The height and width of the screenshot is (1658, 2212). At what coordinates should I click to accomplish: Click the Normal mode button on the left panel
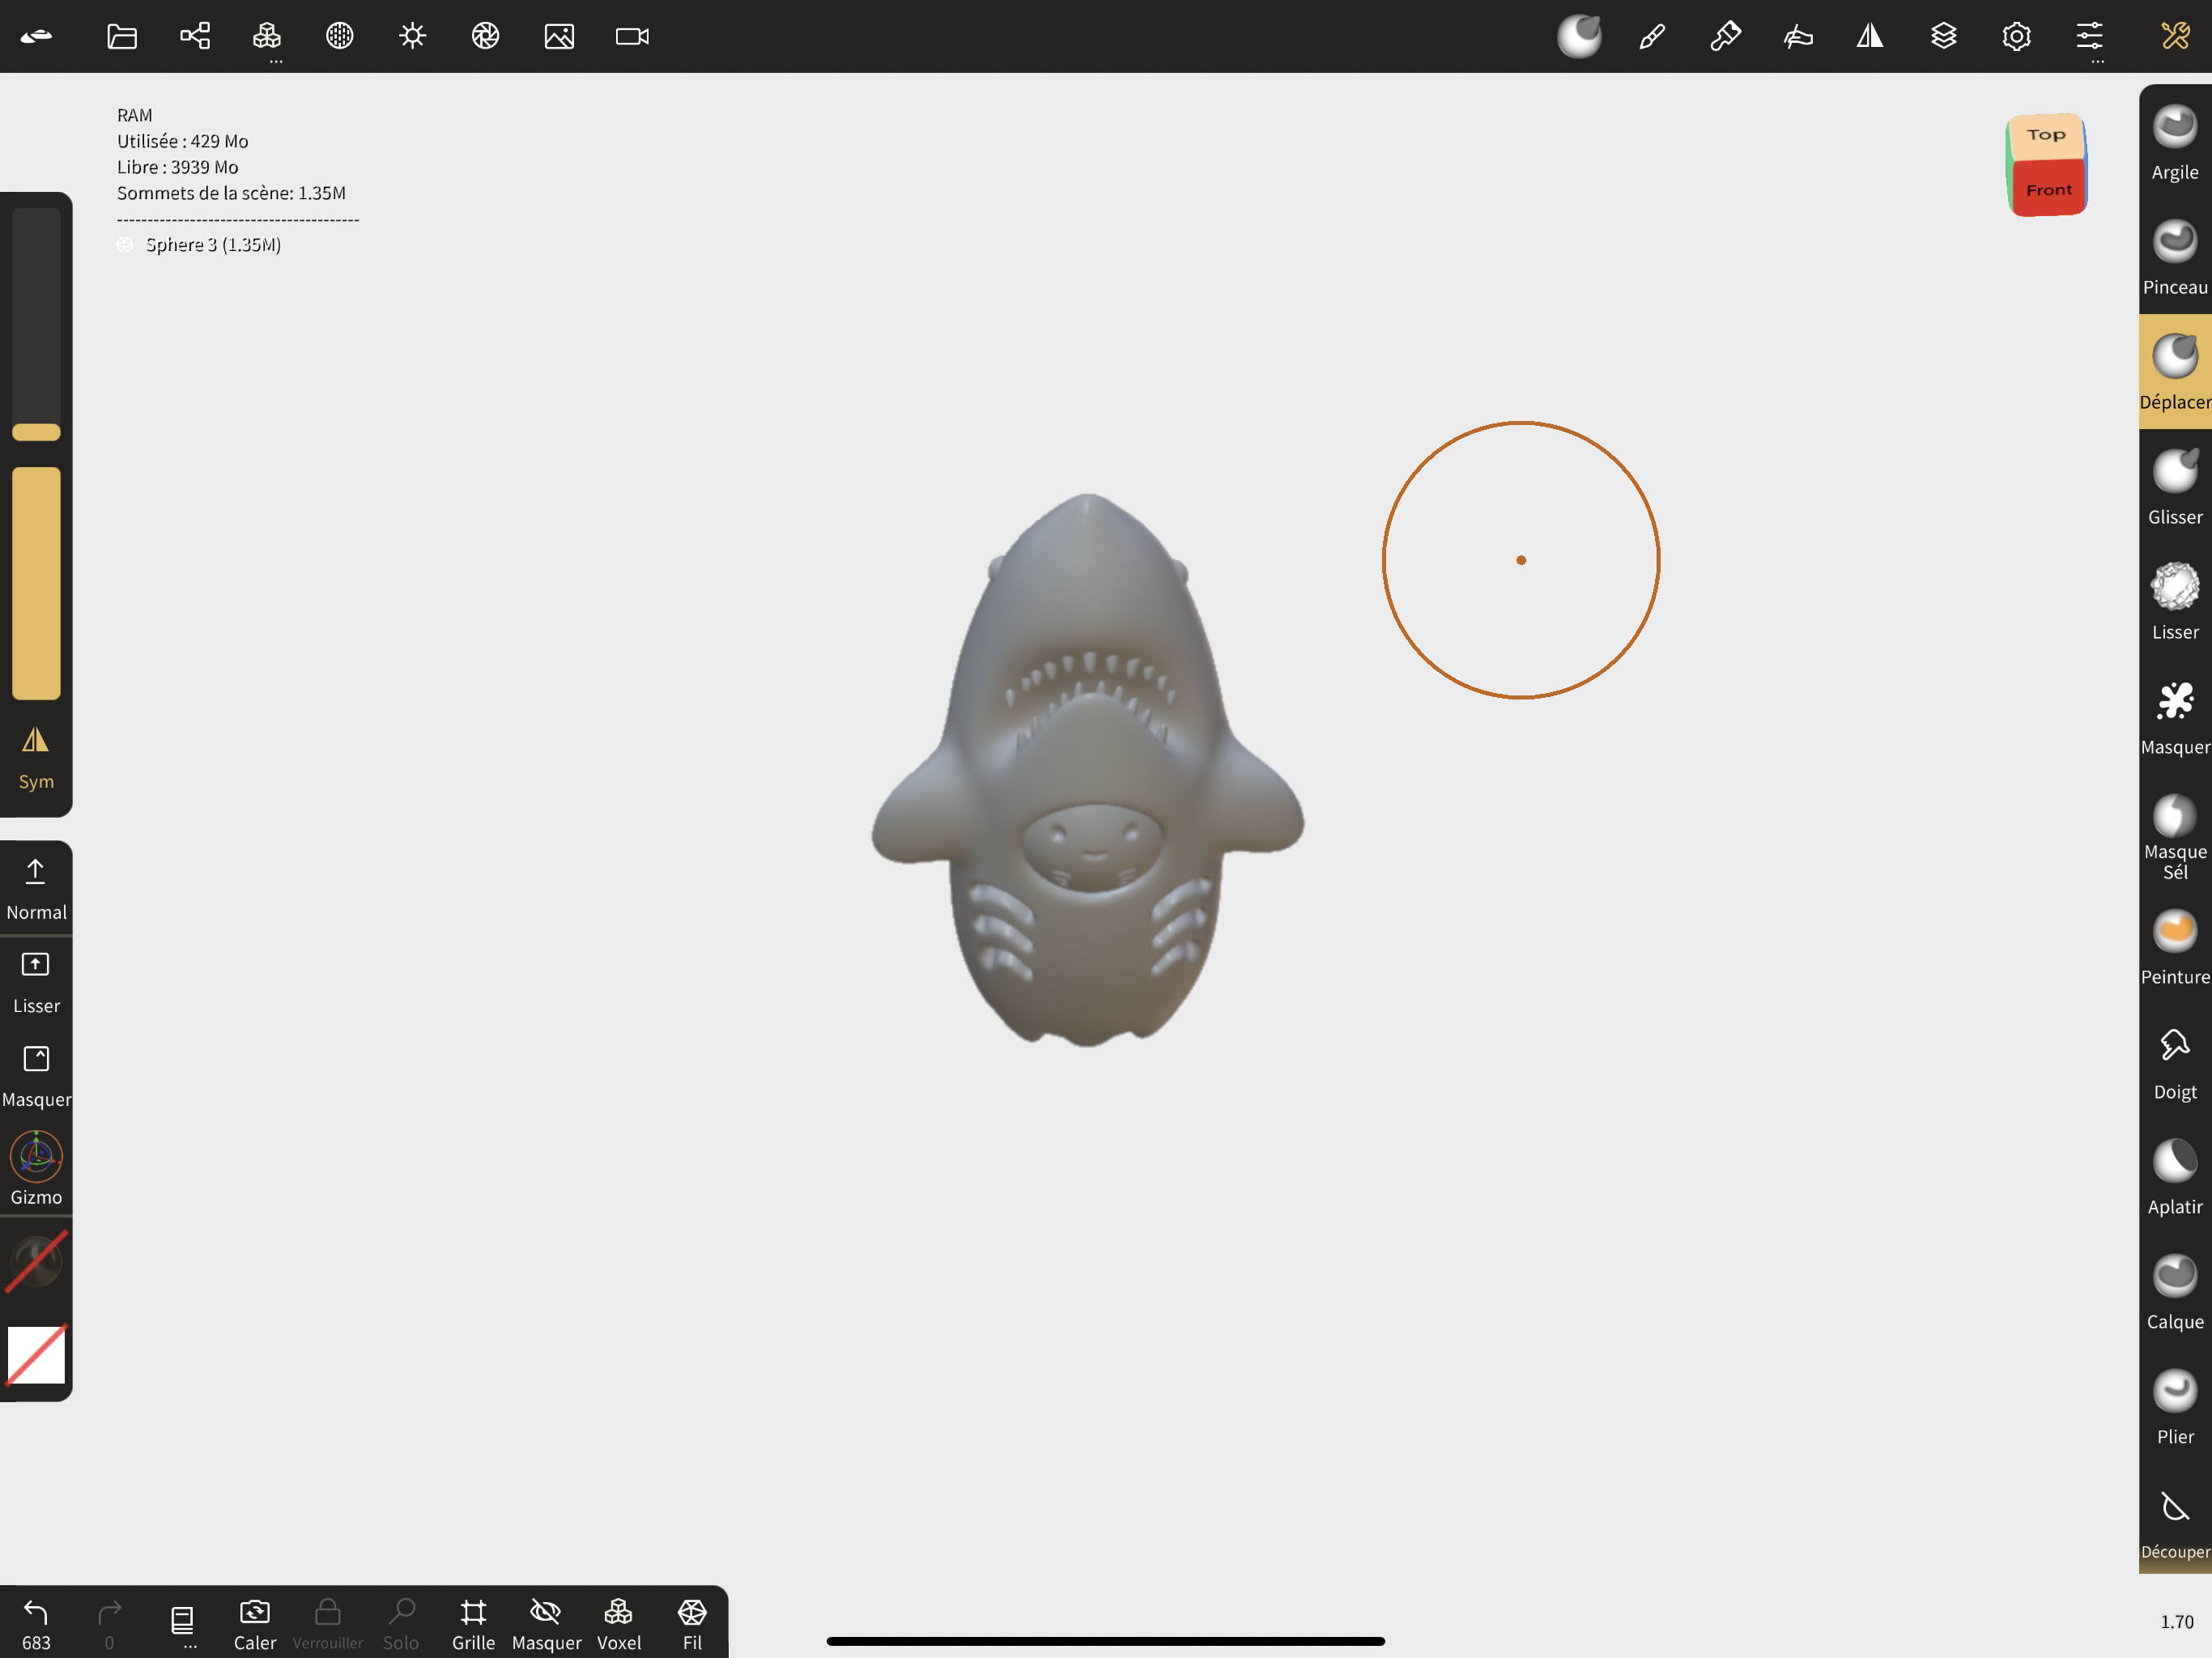(36, 889)
